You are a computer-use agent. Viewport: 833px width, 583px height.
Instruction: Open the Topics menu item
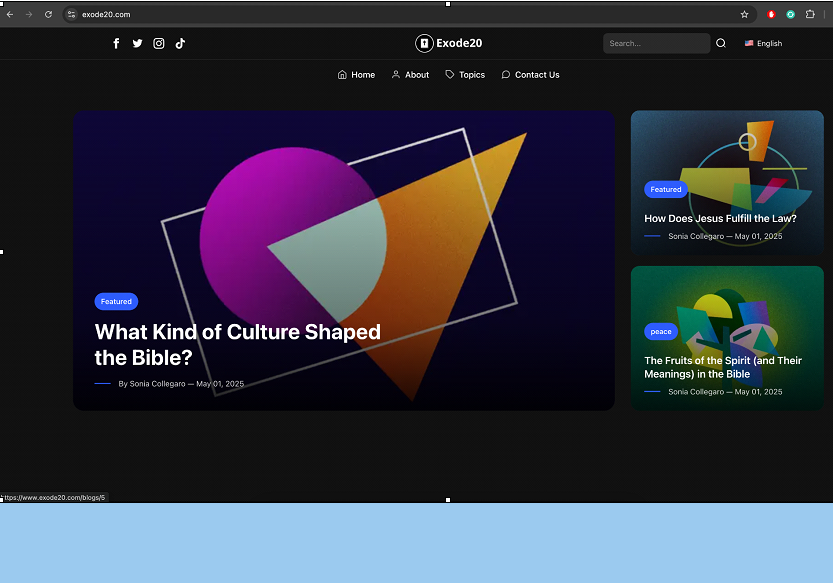point(465,75)
